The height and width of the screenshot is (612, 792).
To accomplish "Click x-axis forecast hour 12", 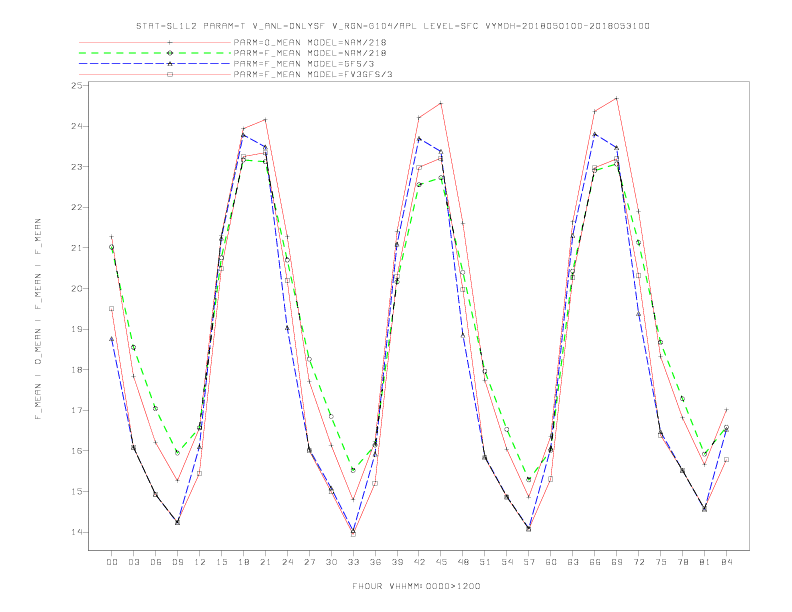I will pos(200,562).
